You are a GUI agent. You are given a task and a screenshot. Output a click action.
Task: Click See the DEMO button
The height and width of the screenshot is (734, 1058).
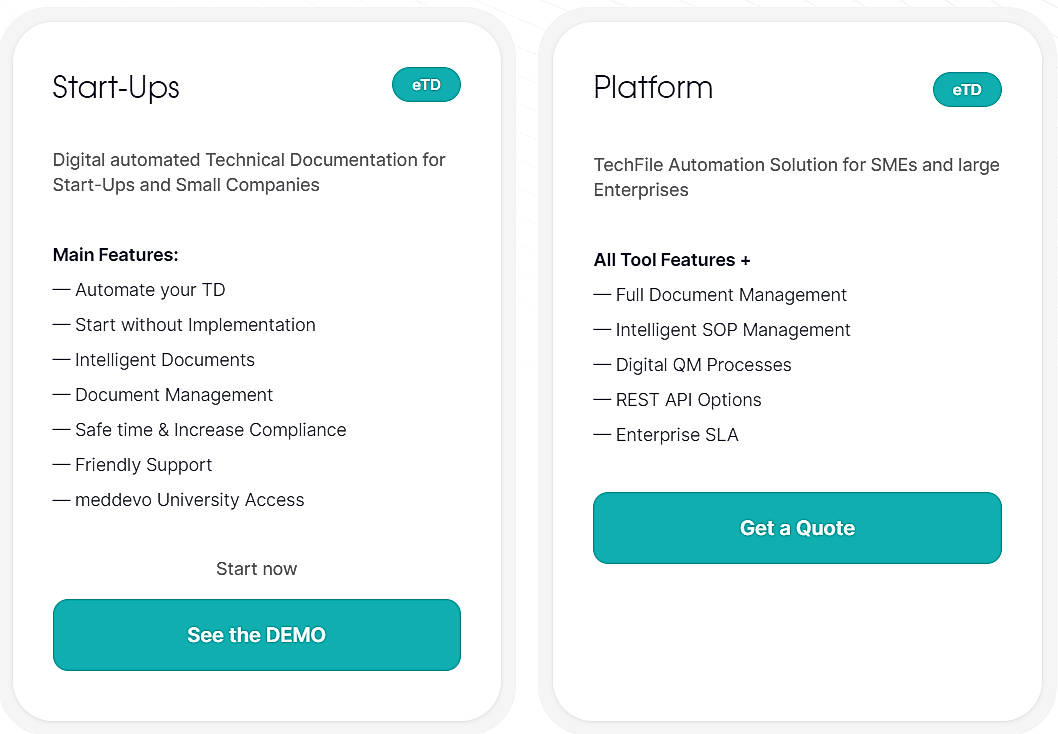(x=256, y=634)
